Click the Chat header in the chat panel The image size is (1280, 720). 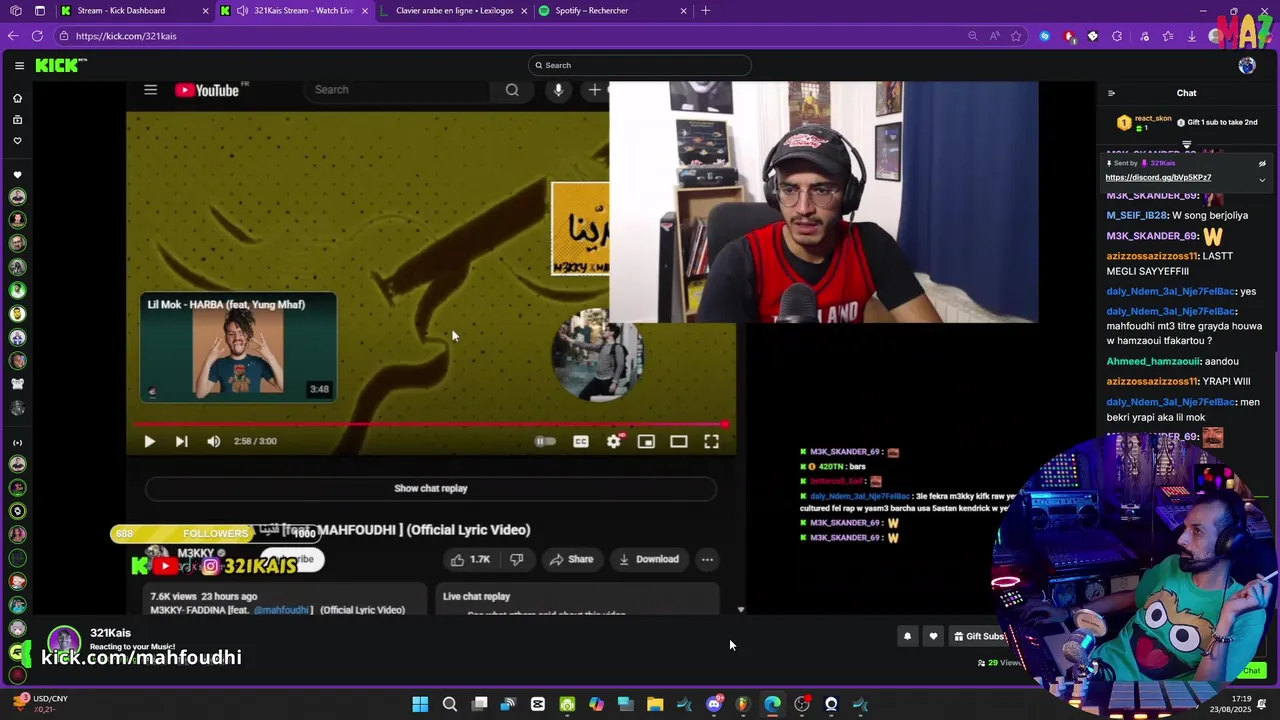pos(1186,93)
